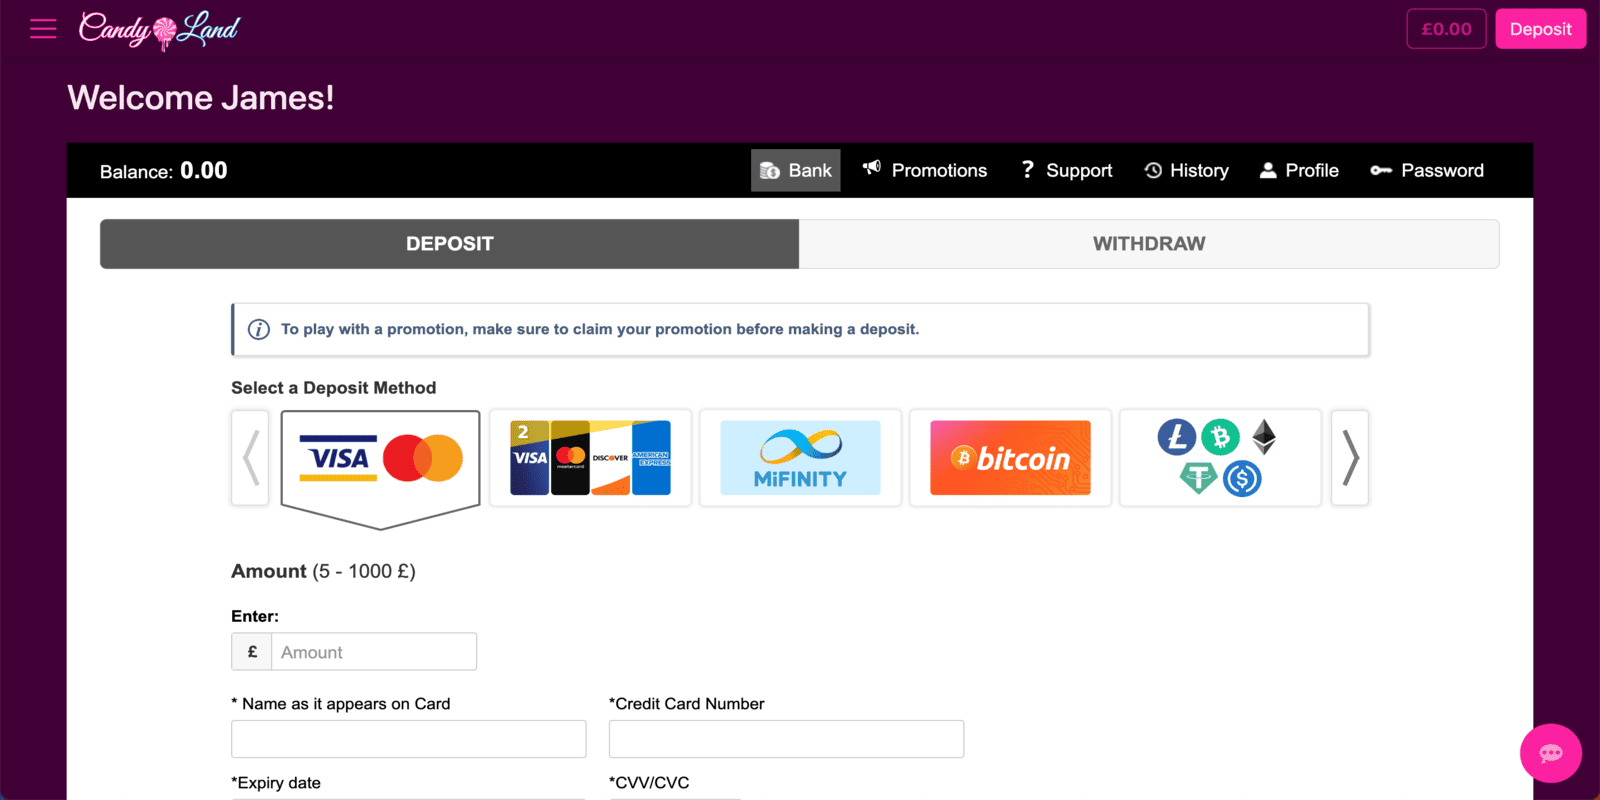Switch to the Withdraw tab
Viewport: 1600px width, 800px height.
pos(1149,244)
